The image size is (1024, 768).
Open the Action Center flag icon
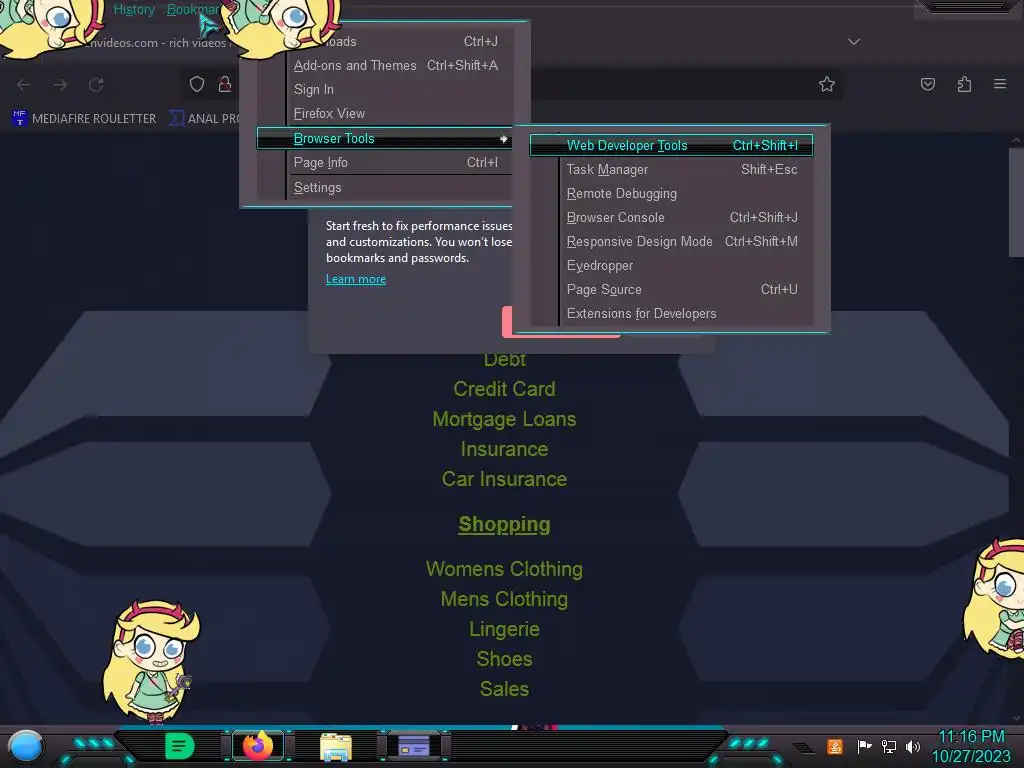(x=864, y=746)
